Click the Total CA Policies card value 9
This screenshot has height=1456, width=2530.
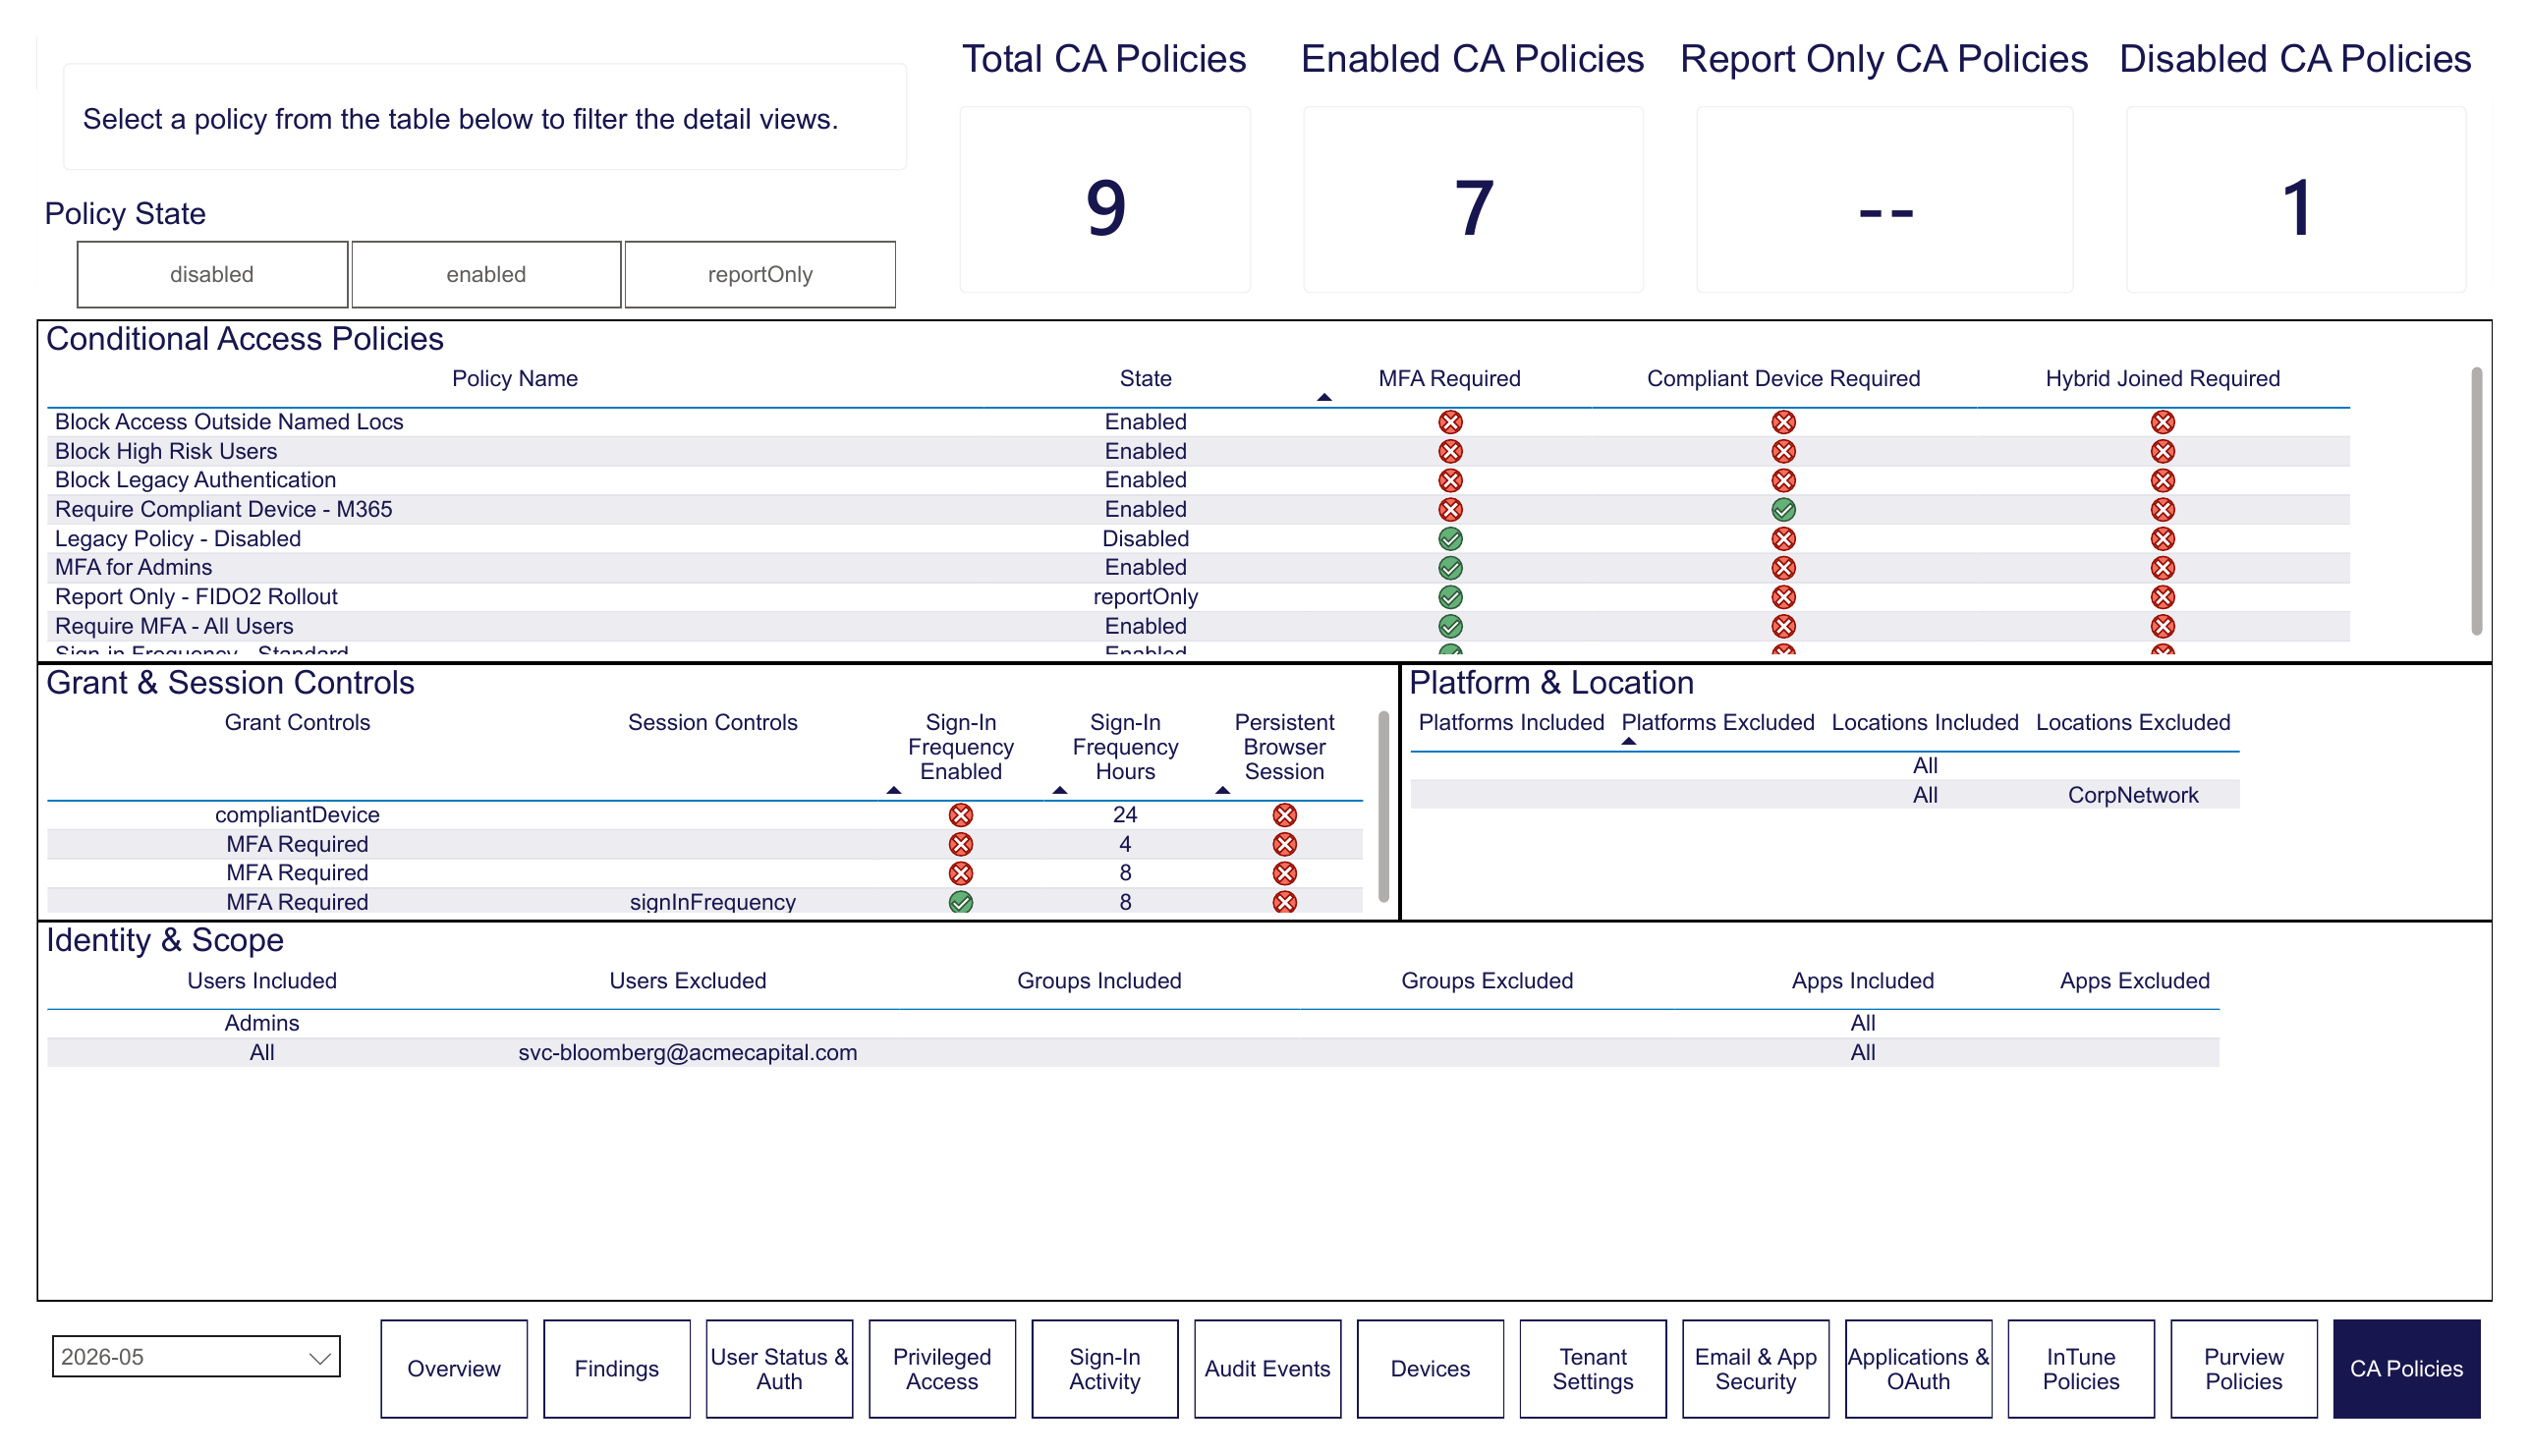(1104, 207)
